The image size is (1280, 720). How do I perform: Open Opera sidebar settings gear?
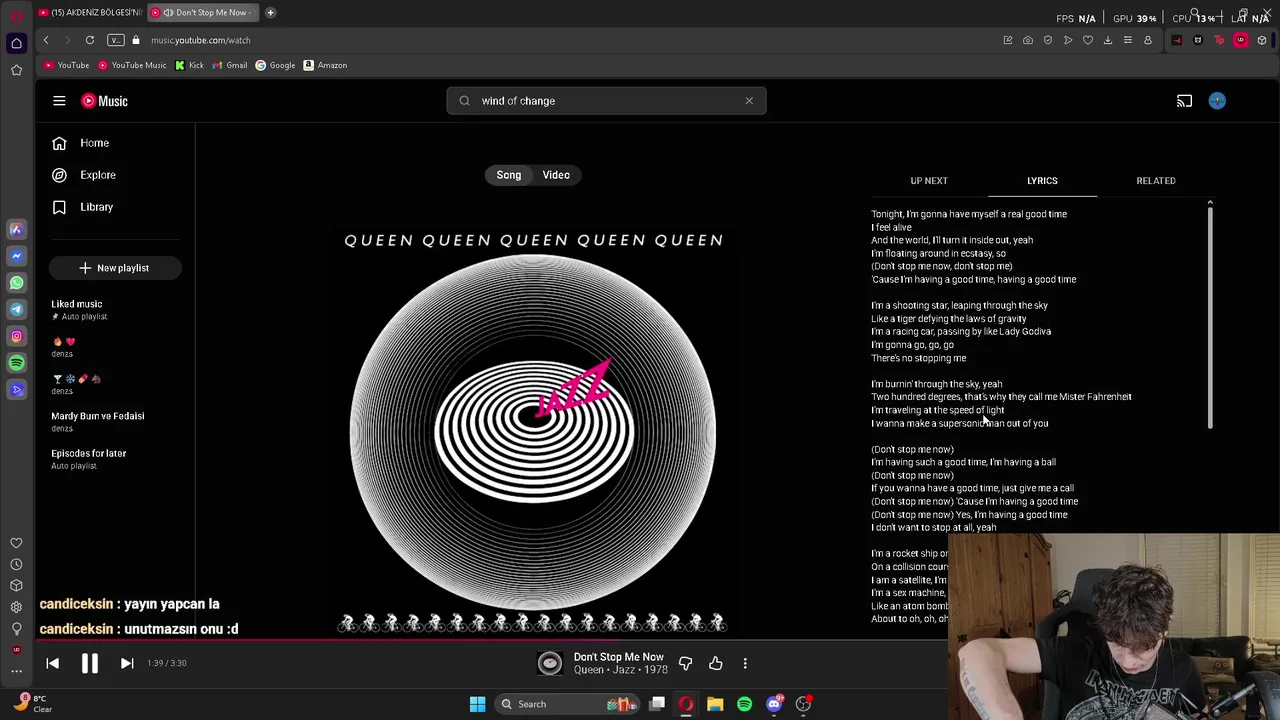coord(16,607)
